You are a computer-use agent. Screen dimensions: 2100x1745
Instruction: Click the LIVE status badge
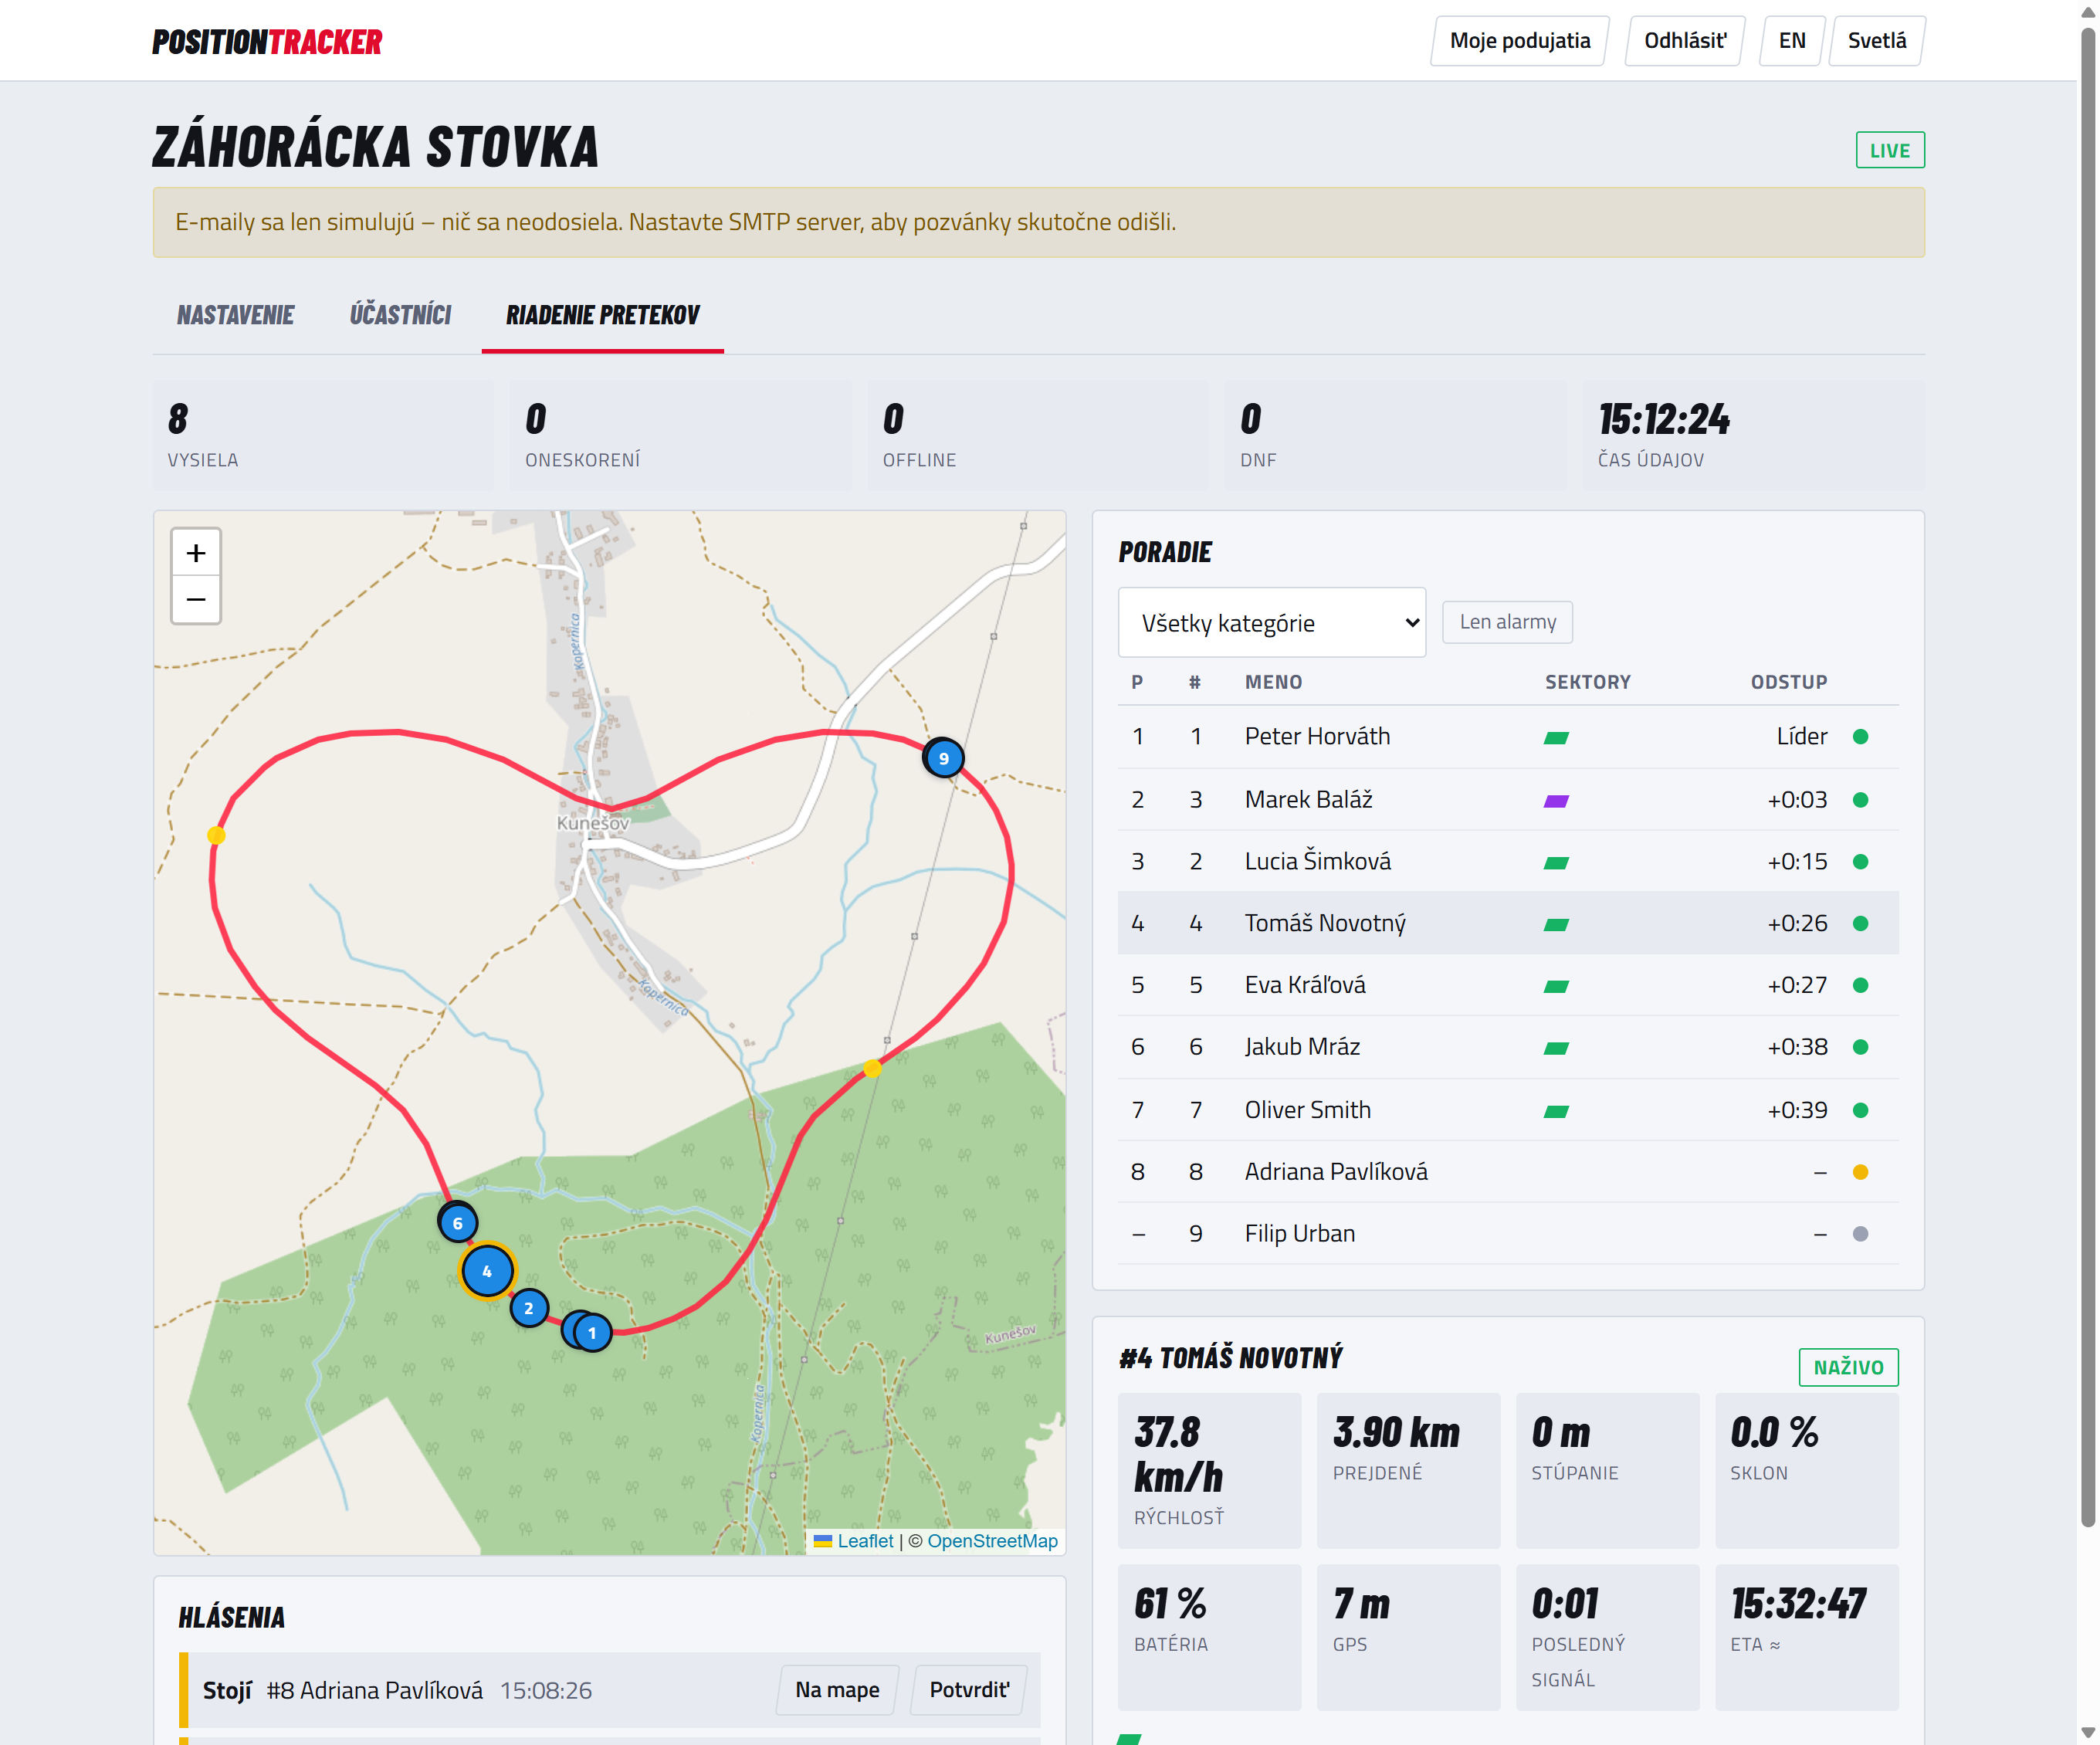coord(1889,150)
